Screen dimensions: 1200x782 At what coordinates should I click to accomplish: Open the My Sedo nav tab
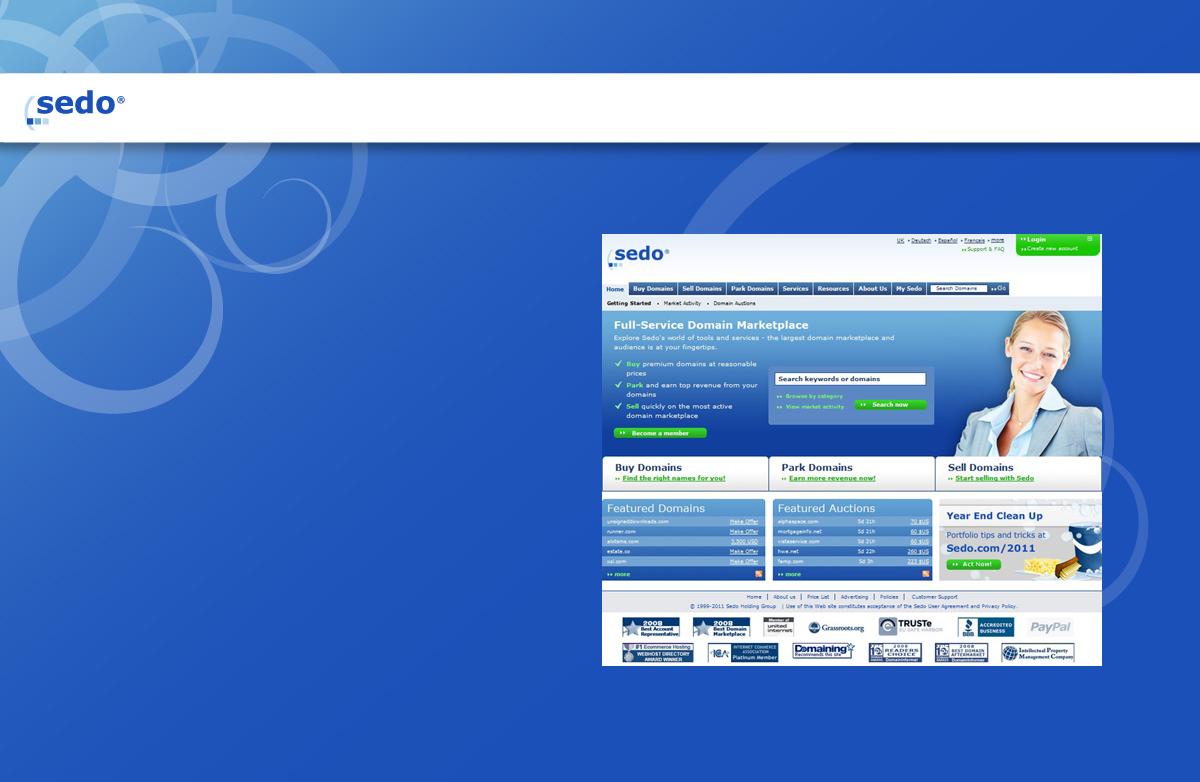pos(909,289)
